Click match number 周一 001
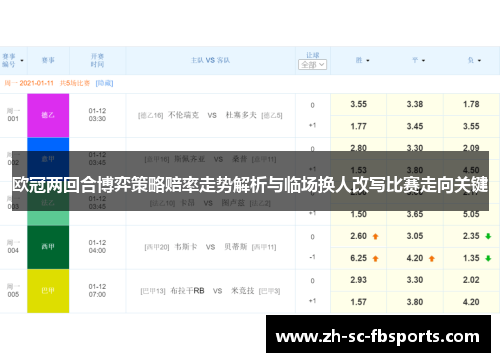500x362 pixels. tap(13, 115)
